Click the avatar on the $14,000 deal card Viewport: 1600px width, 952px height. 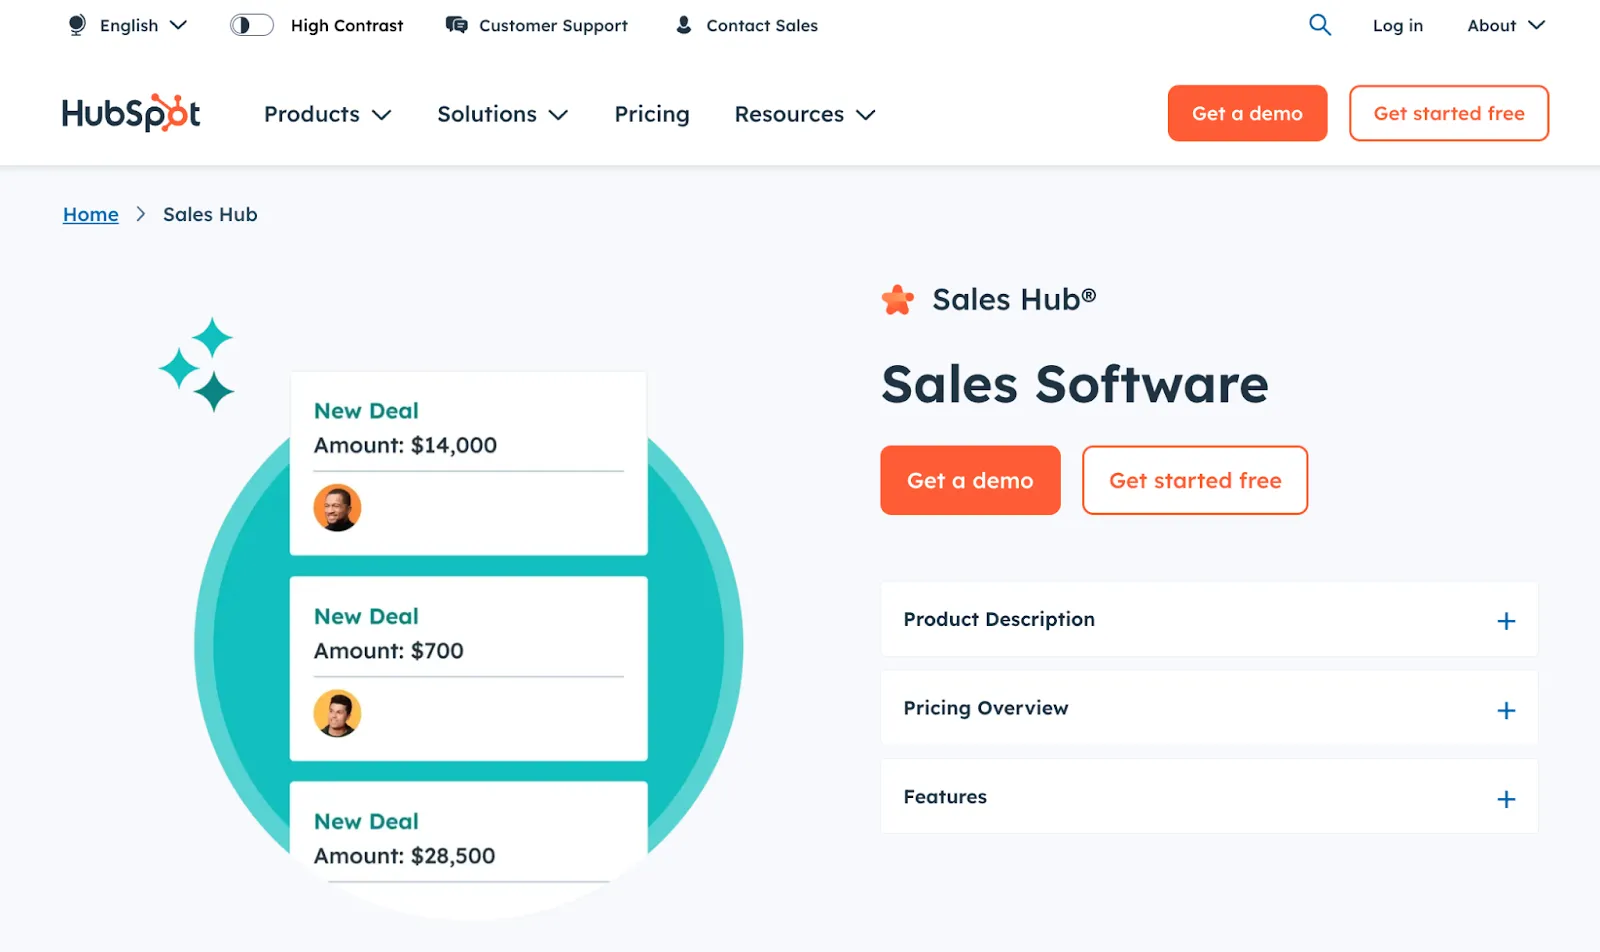pyautogui.click(x=337, y=508)
